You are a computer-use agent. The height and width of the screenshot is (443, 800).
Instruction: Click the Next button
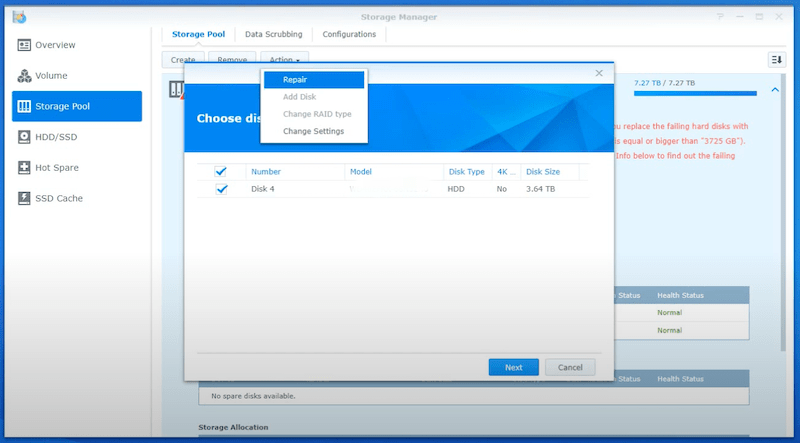pos(513,367)
